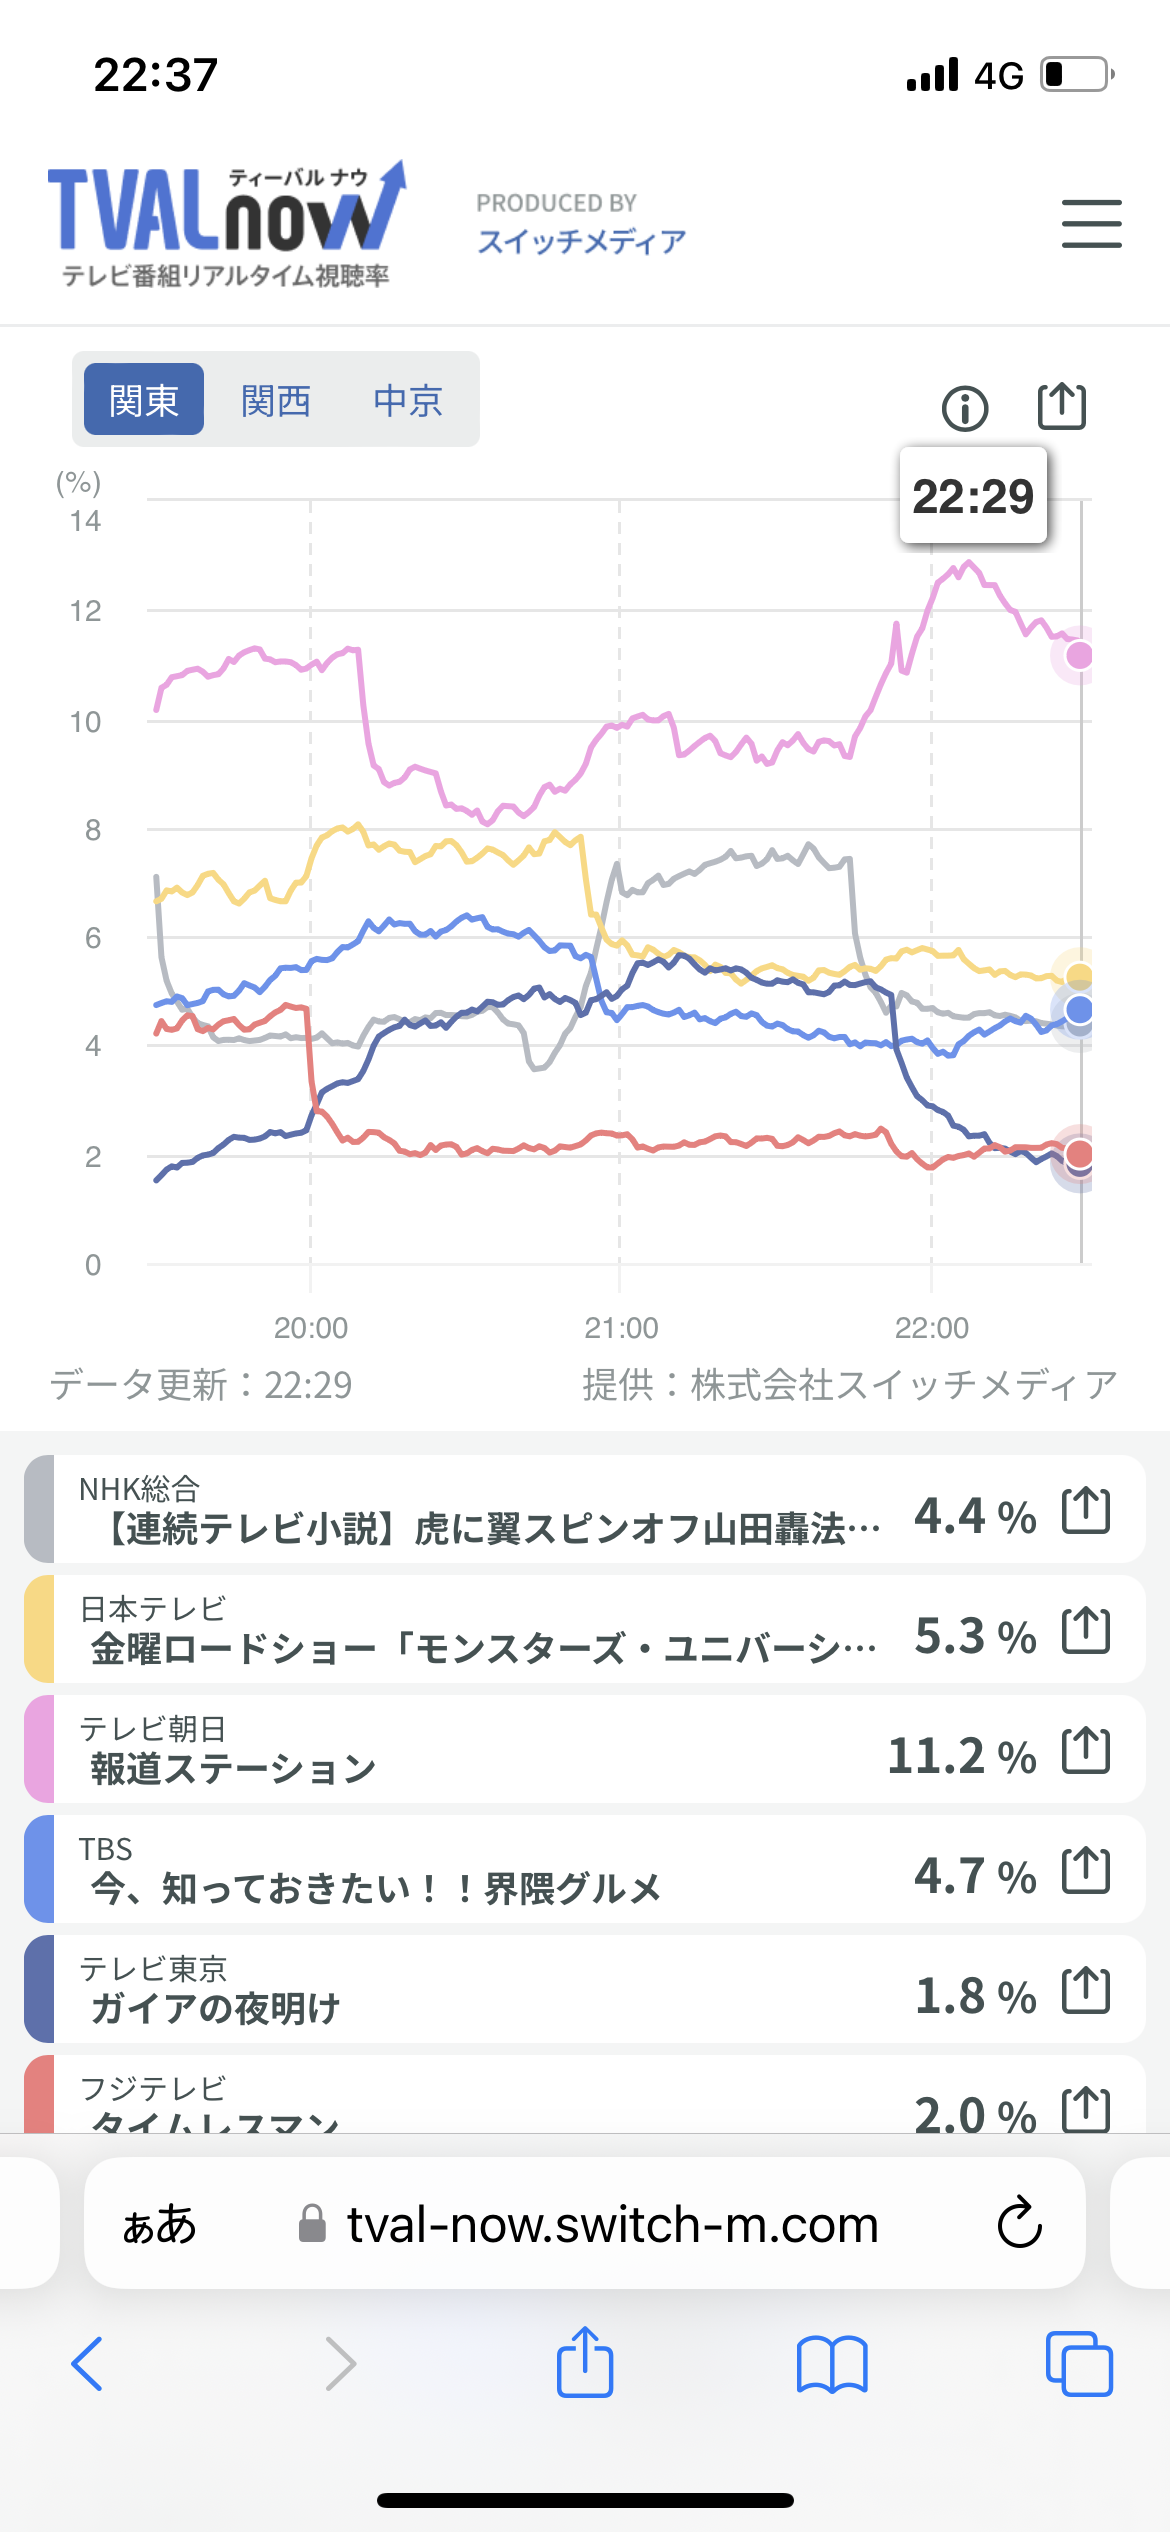1170x2532 pixels.
Task: Switch to the 中京 region tab
Action: click(x=408, y=400)
